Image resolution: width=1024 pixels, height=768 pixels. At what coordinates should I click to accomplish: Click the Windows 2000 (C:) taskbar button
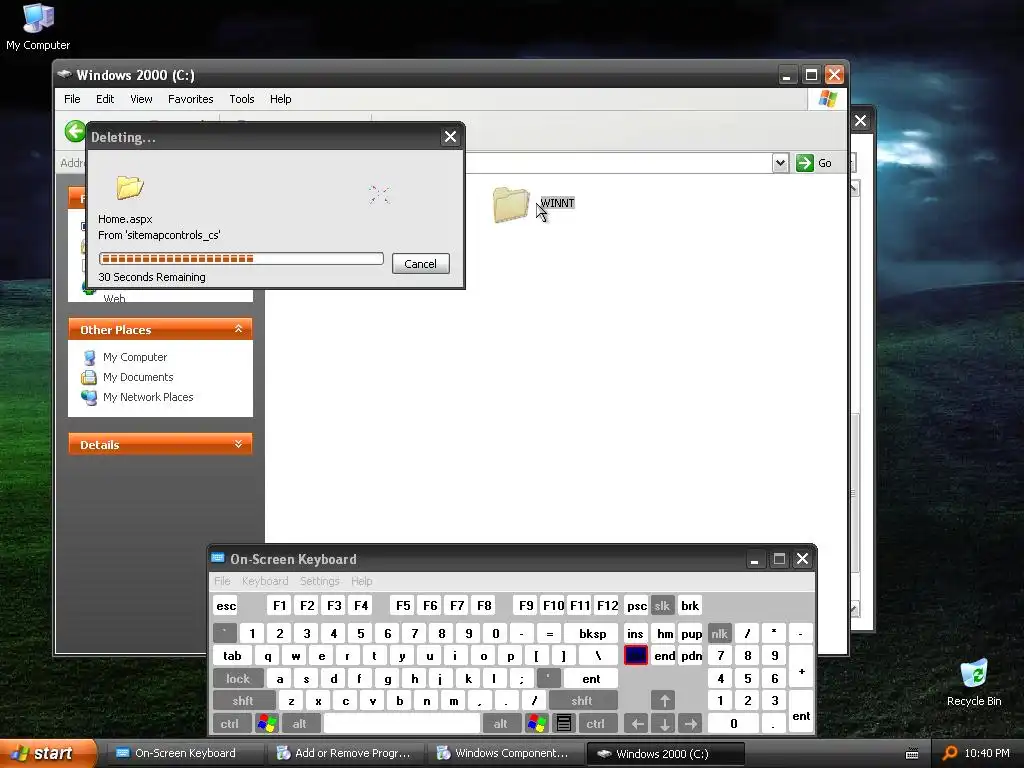point(665,754)
